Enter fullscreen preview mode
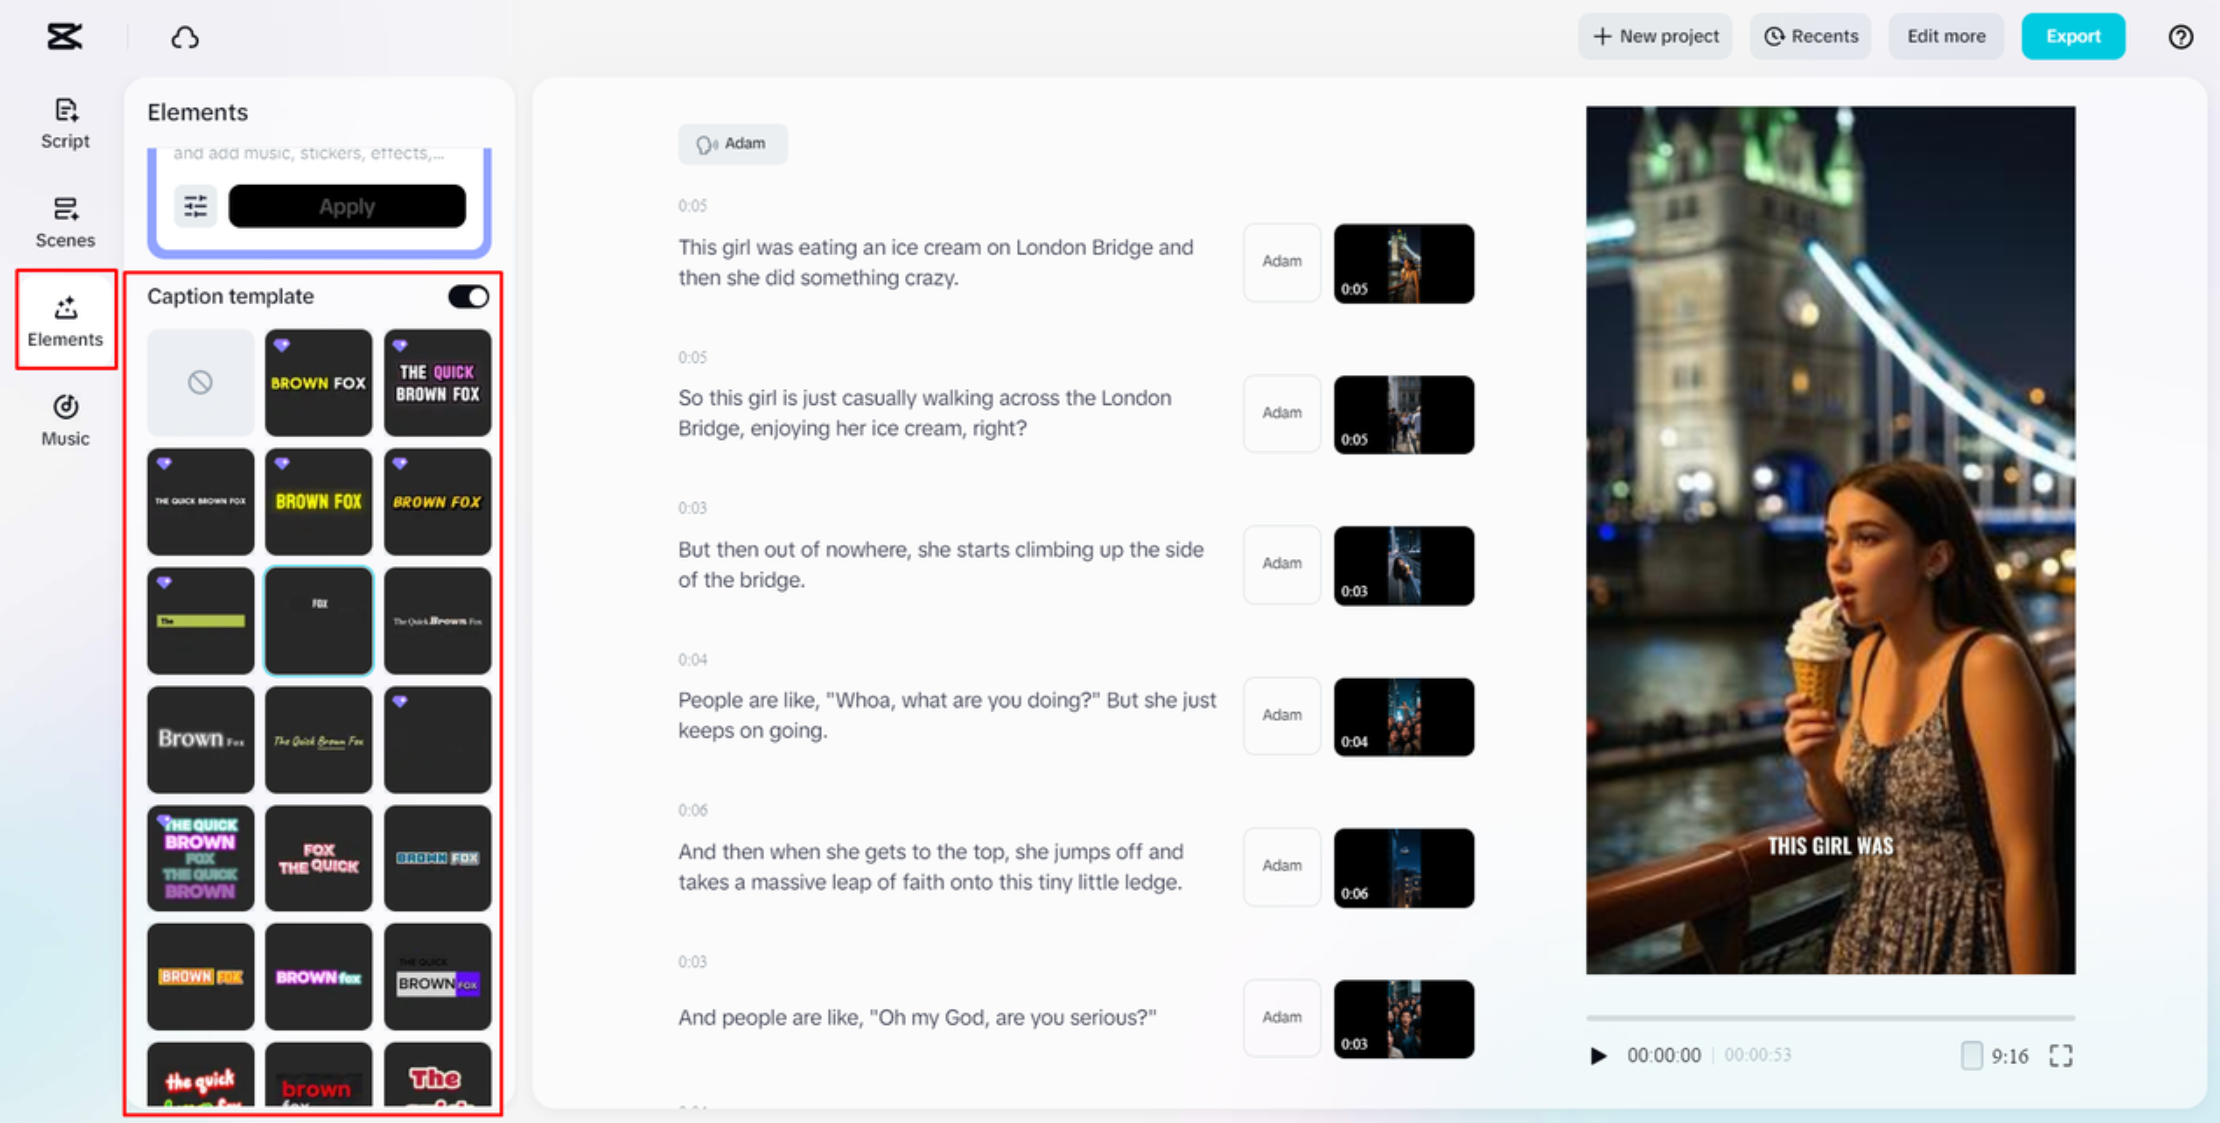 click(2060, 1055)
